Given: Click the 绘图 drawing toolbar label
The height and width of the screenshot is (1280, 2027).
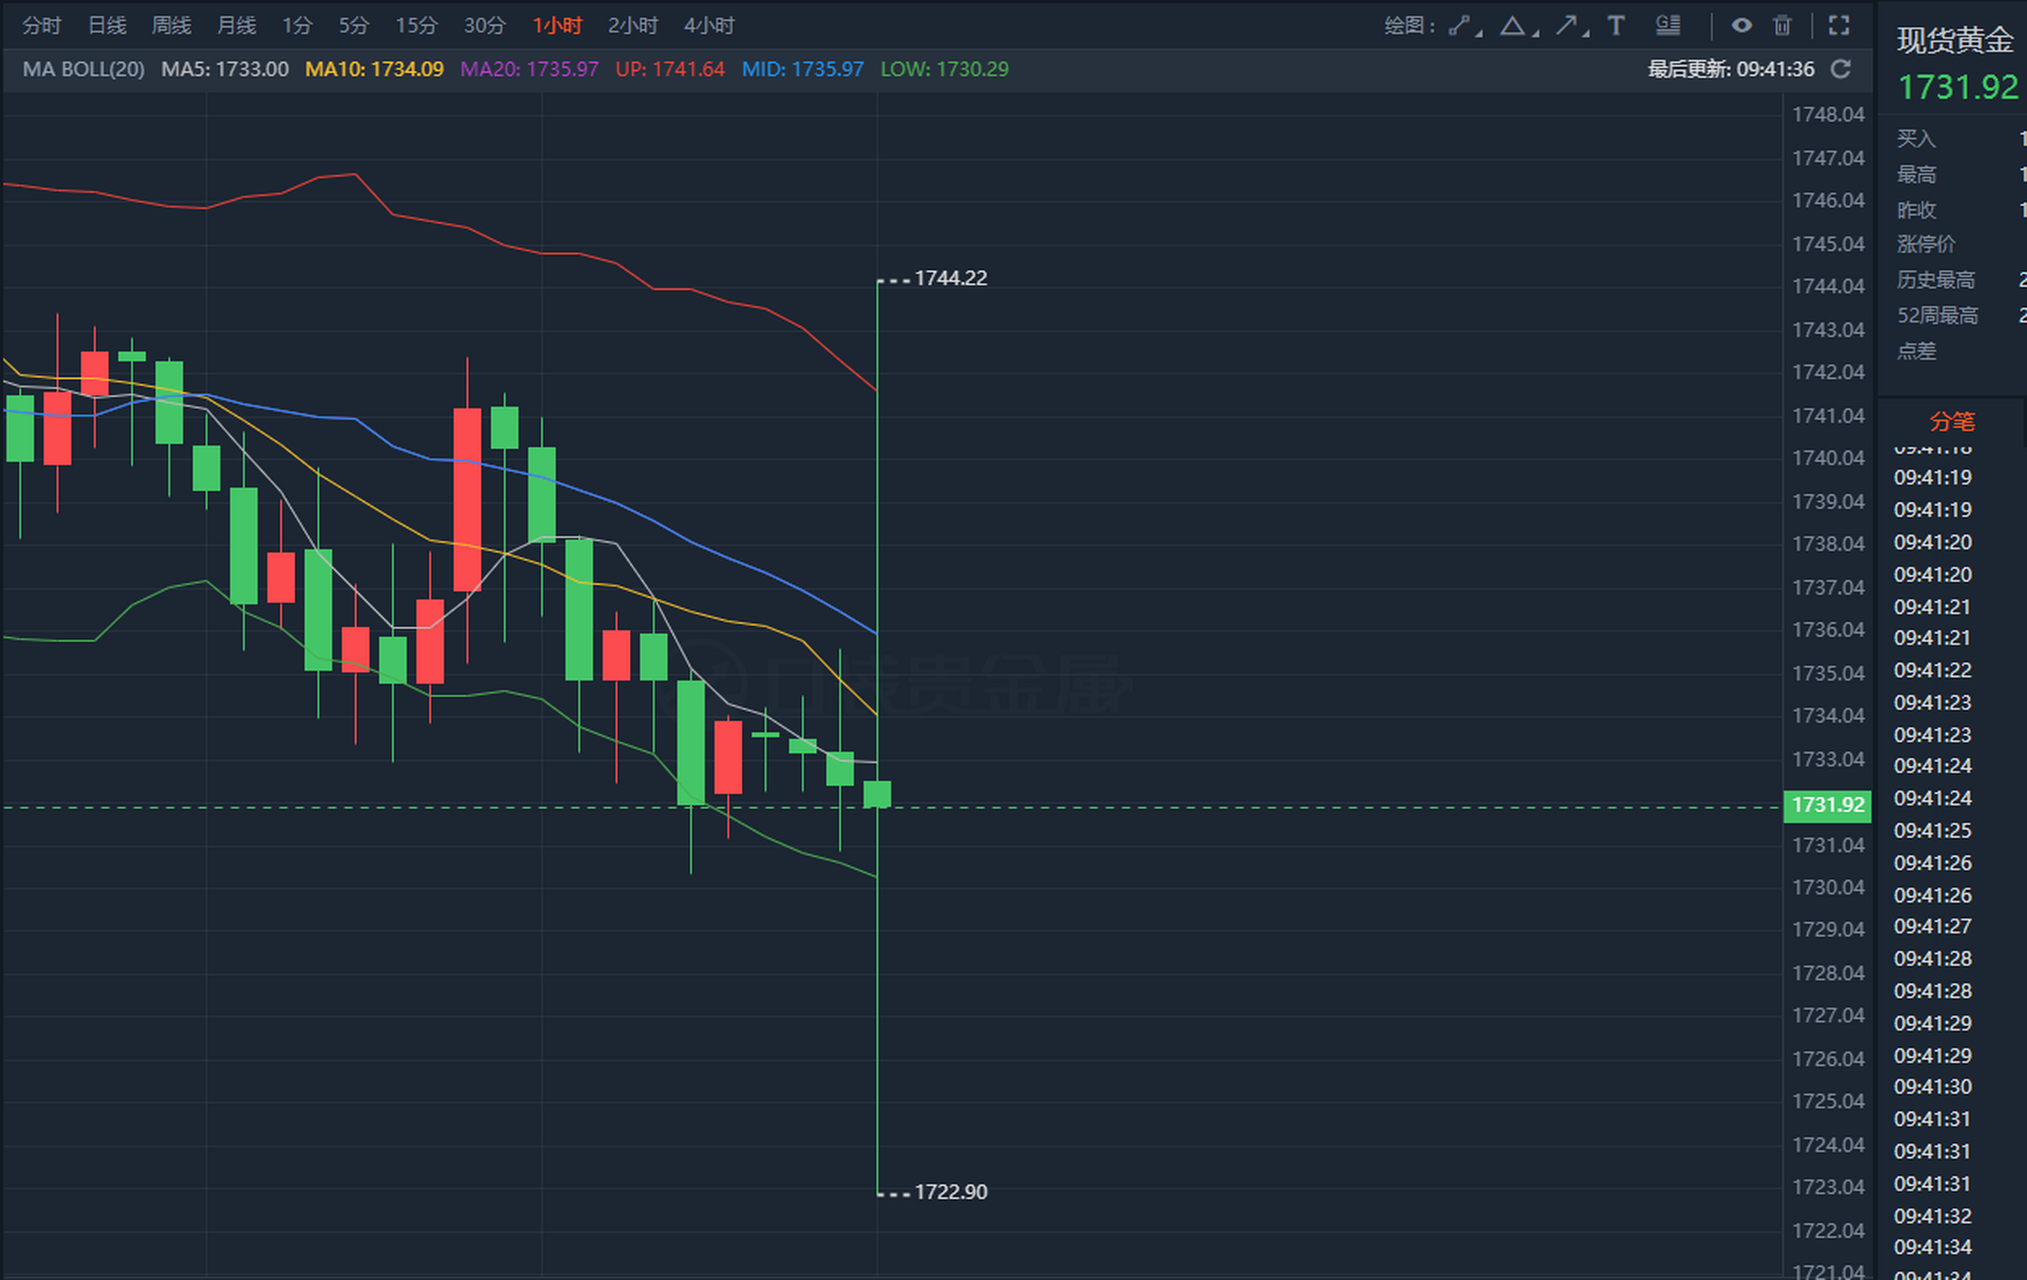Looking at the screenshot, I should [1409, 26].
